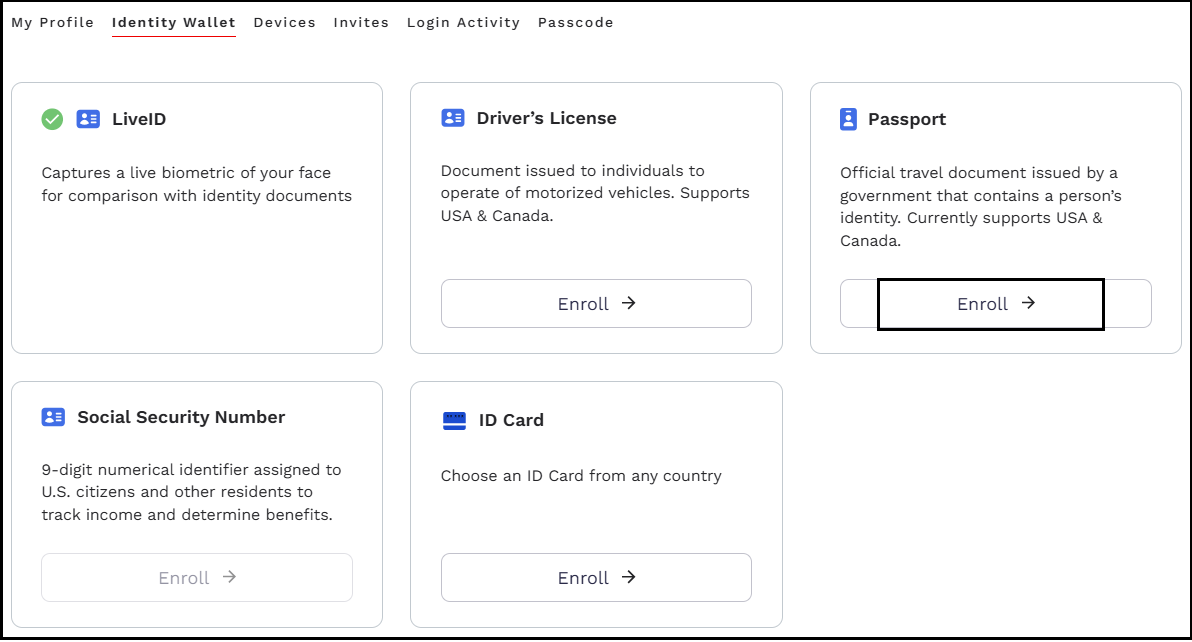Switch to the Passcode tab
Viewport: 1192px width, 642px height.
pyautogui.click(x=575, y=22)
